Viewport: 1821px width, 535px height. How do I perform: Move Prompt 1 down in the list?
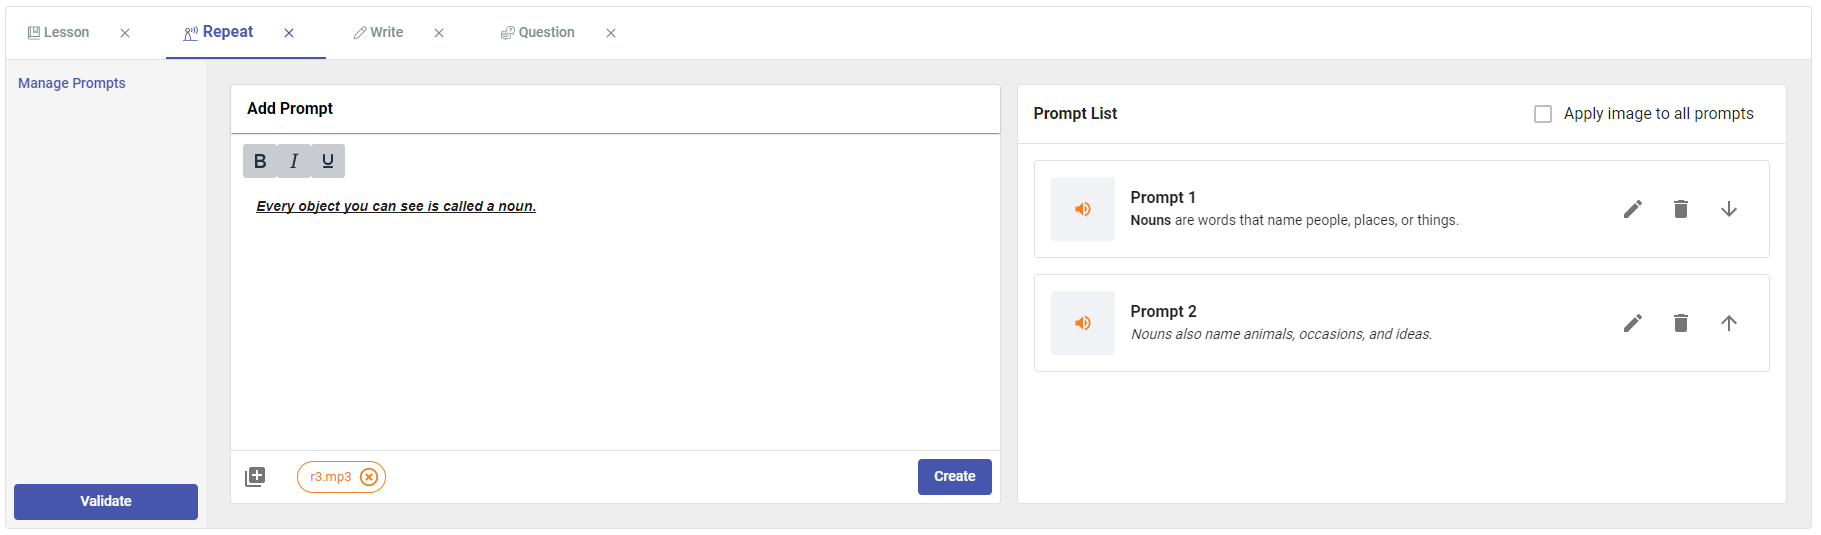(1728, 209)
